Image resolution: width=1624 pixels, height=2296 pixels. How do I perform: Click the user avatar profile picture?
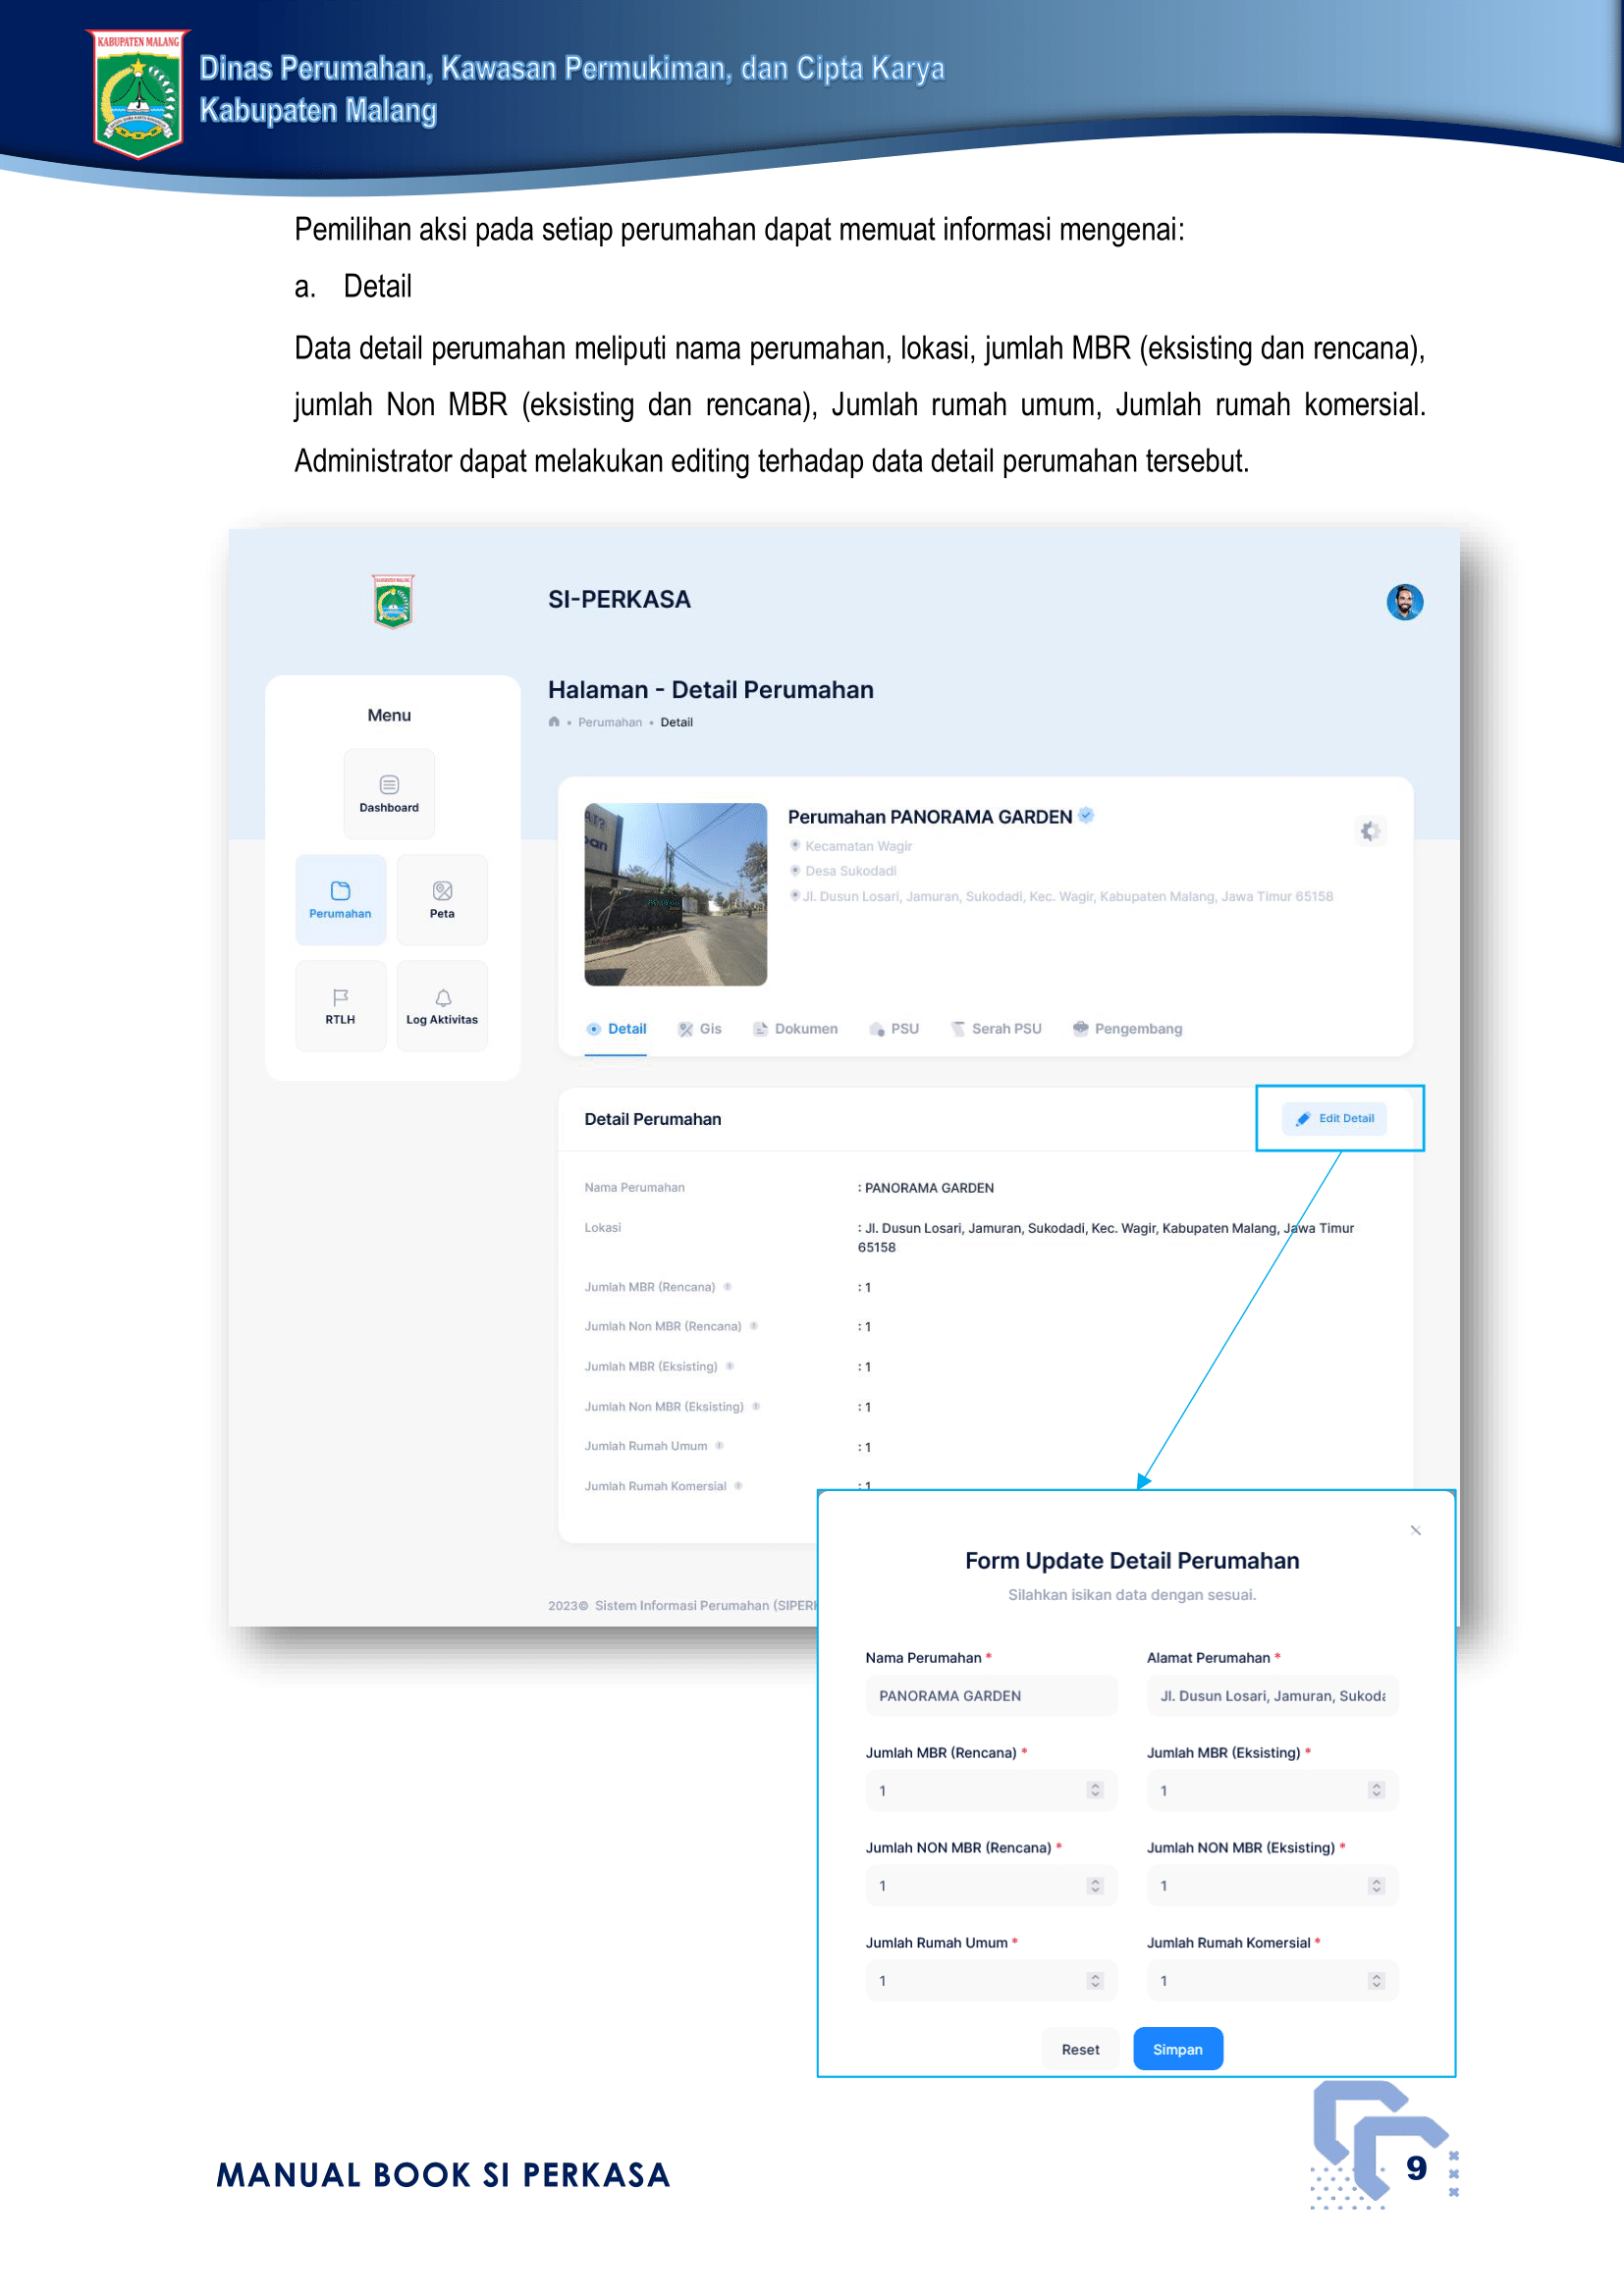pos(1404,602)
